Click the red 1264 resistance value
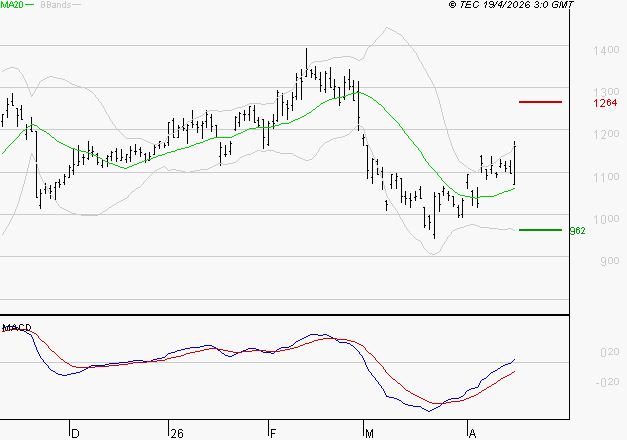 click(605, 103)
